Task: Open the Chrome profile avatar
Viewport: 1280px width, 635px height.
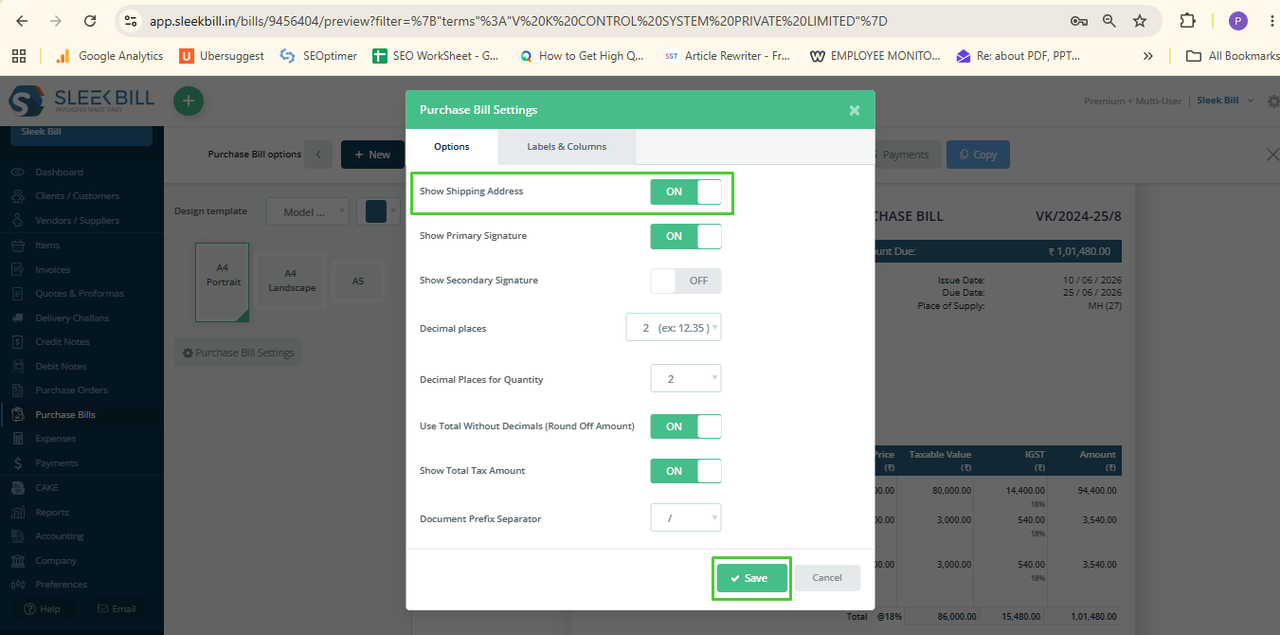Action: [x=1238, y=20]
